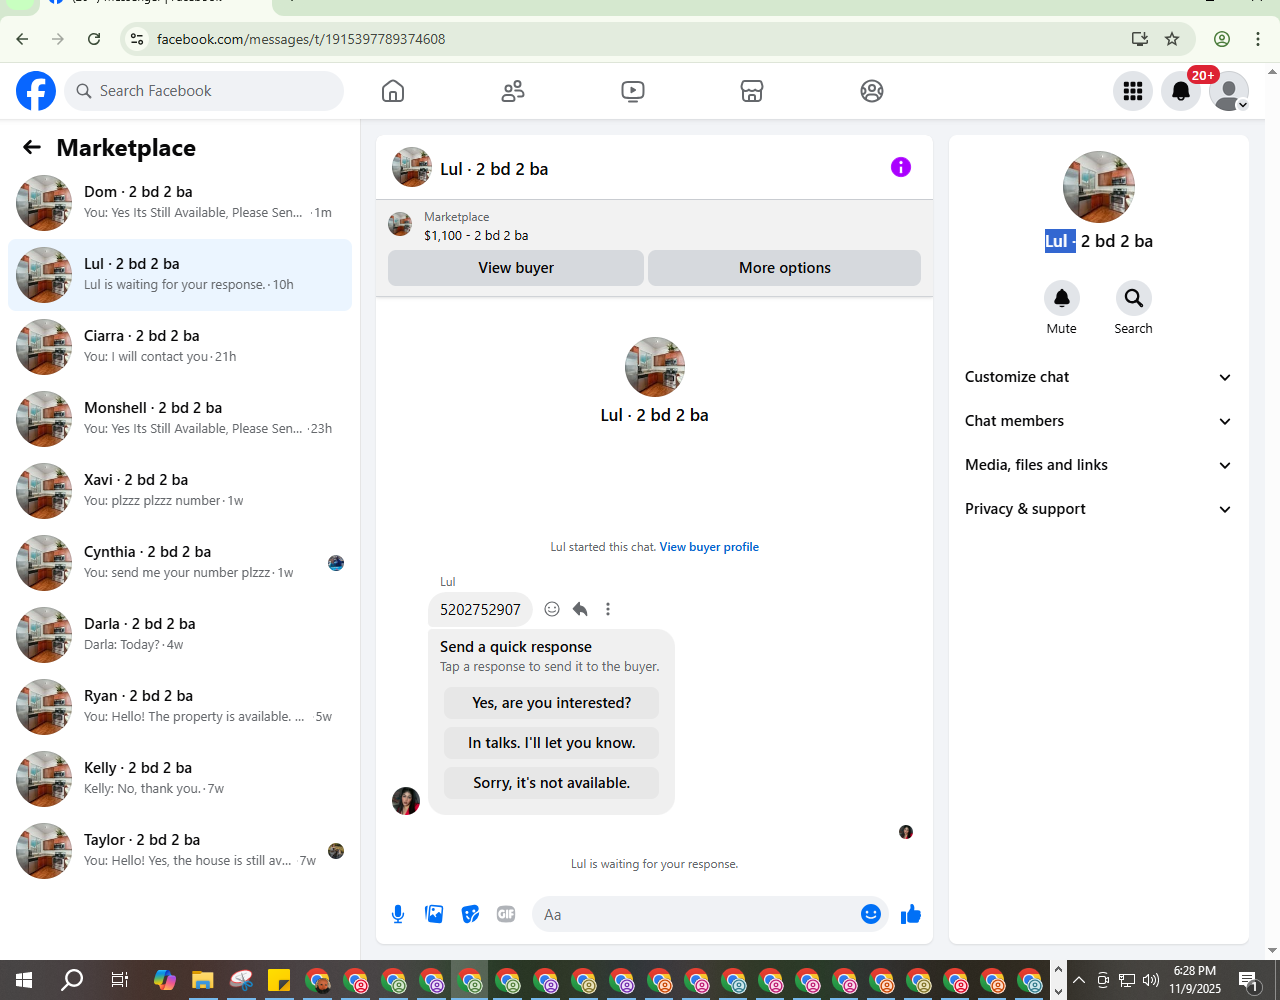Viewport: 1280px width, 1000px height.
Task: Attach a photo file icon
Action: (x=434, y=914)
